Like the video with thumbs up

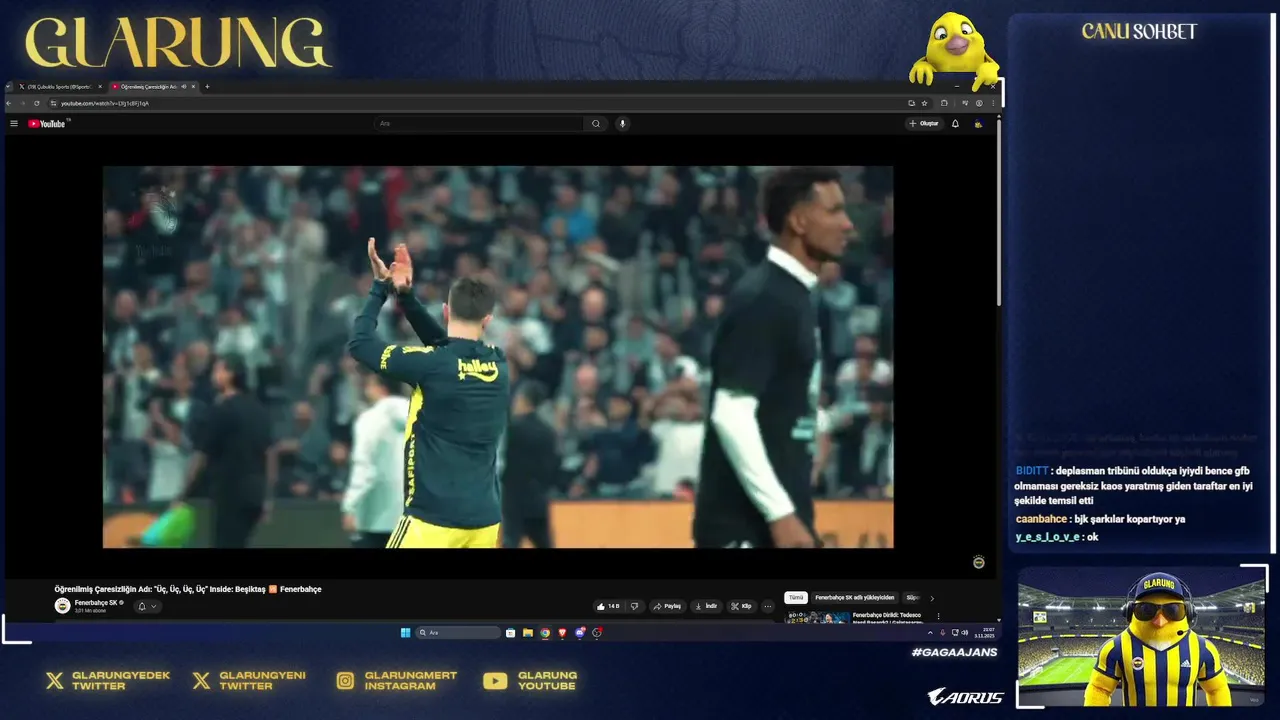tap(608, 606)
